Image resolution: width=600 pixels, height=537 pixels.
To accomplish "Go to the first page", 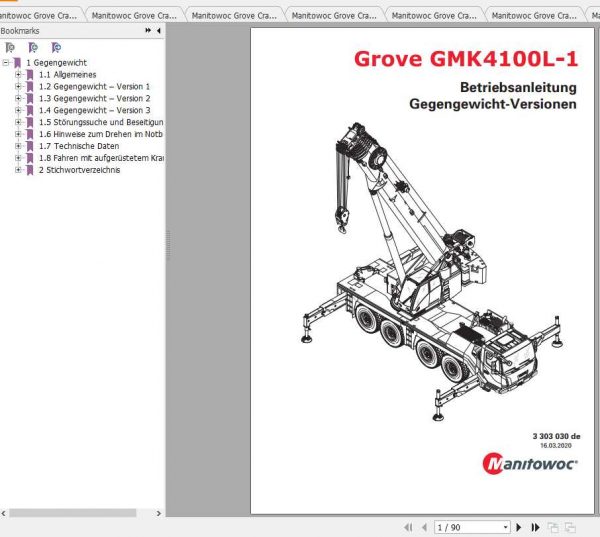I will [408, 527].
